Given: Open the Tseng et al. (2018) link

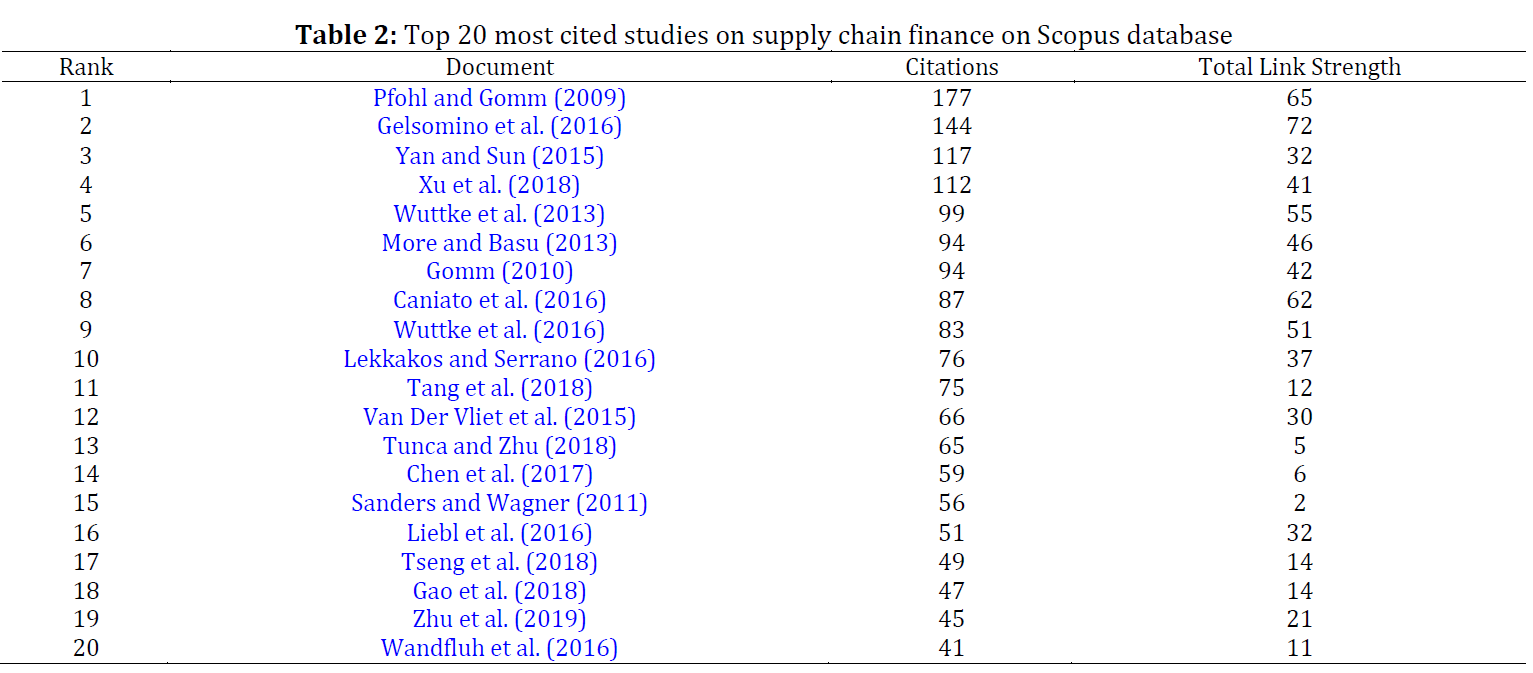Looking at the screenshot, I should [x=499, y=562].
